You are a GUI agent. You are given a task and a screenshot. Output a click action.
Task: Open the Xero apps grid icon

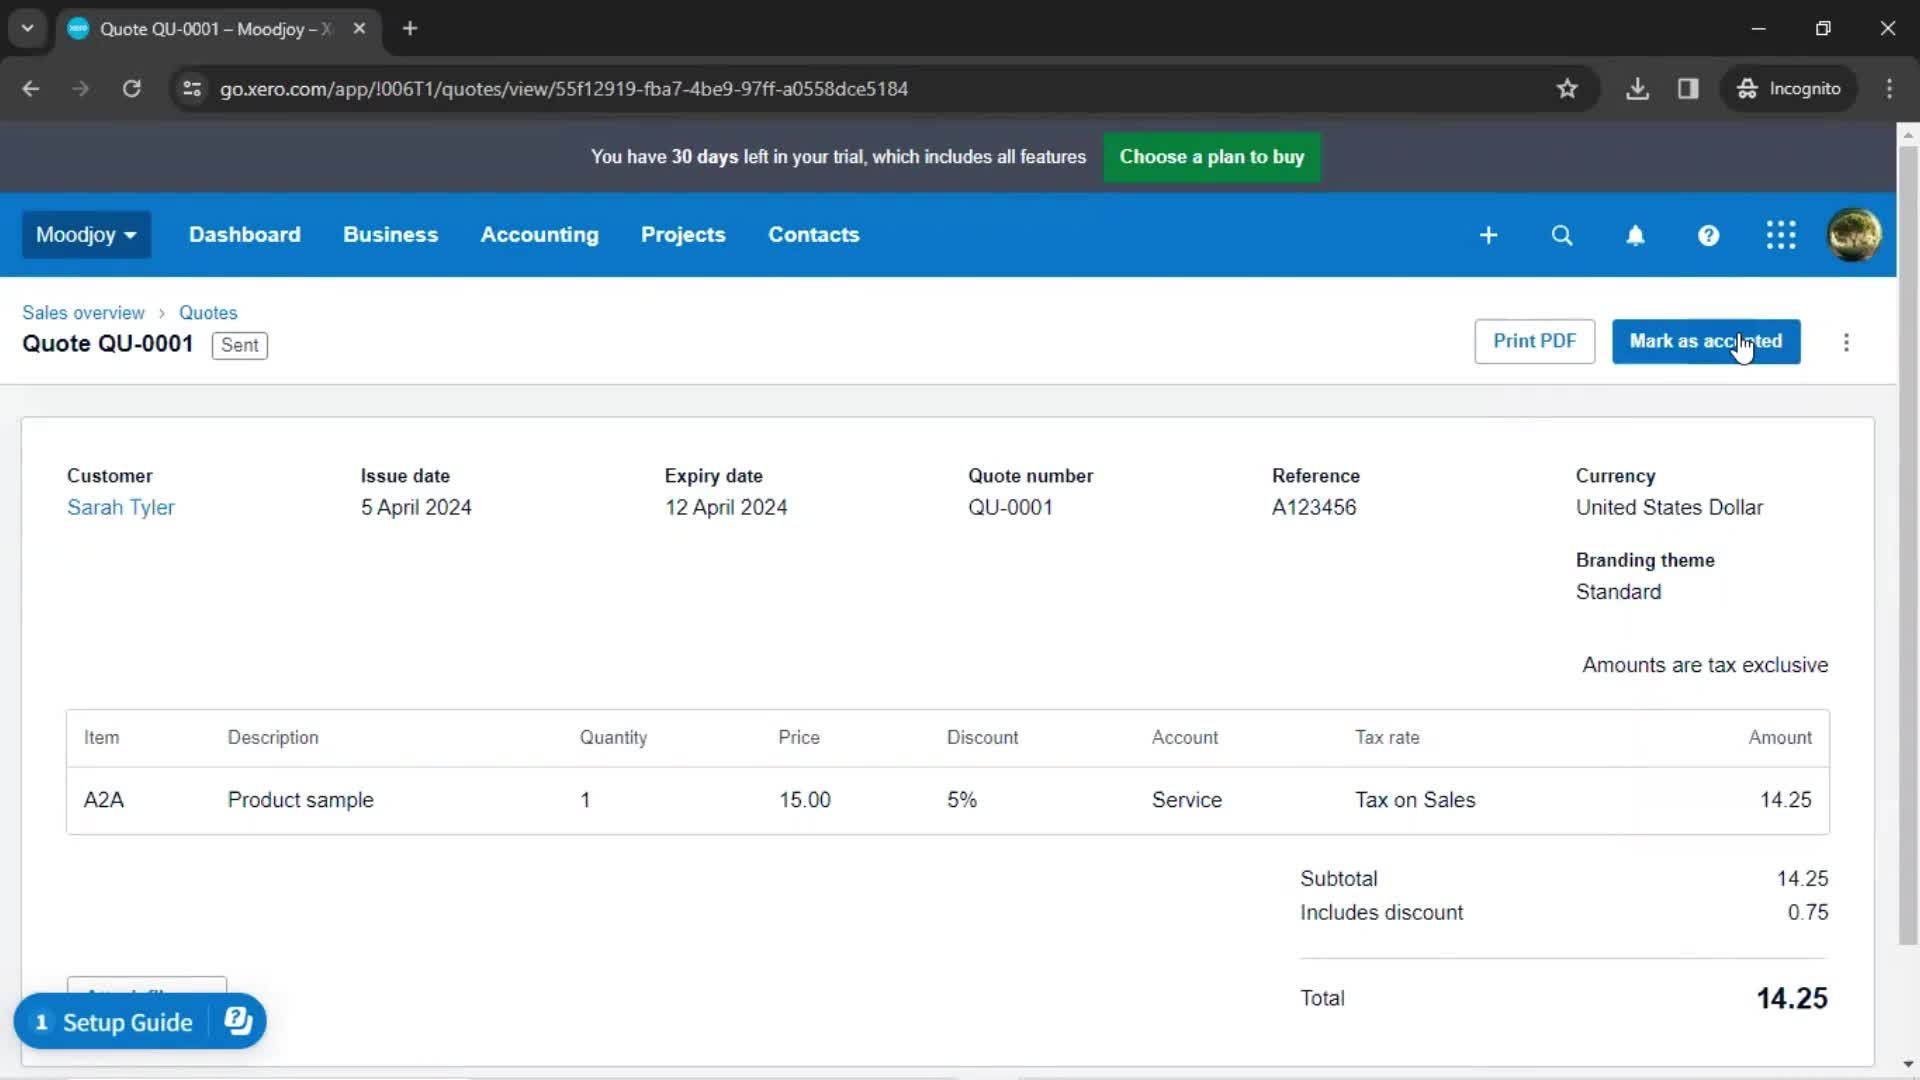[x=1781, y=235]
